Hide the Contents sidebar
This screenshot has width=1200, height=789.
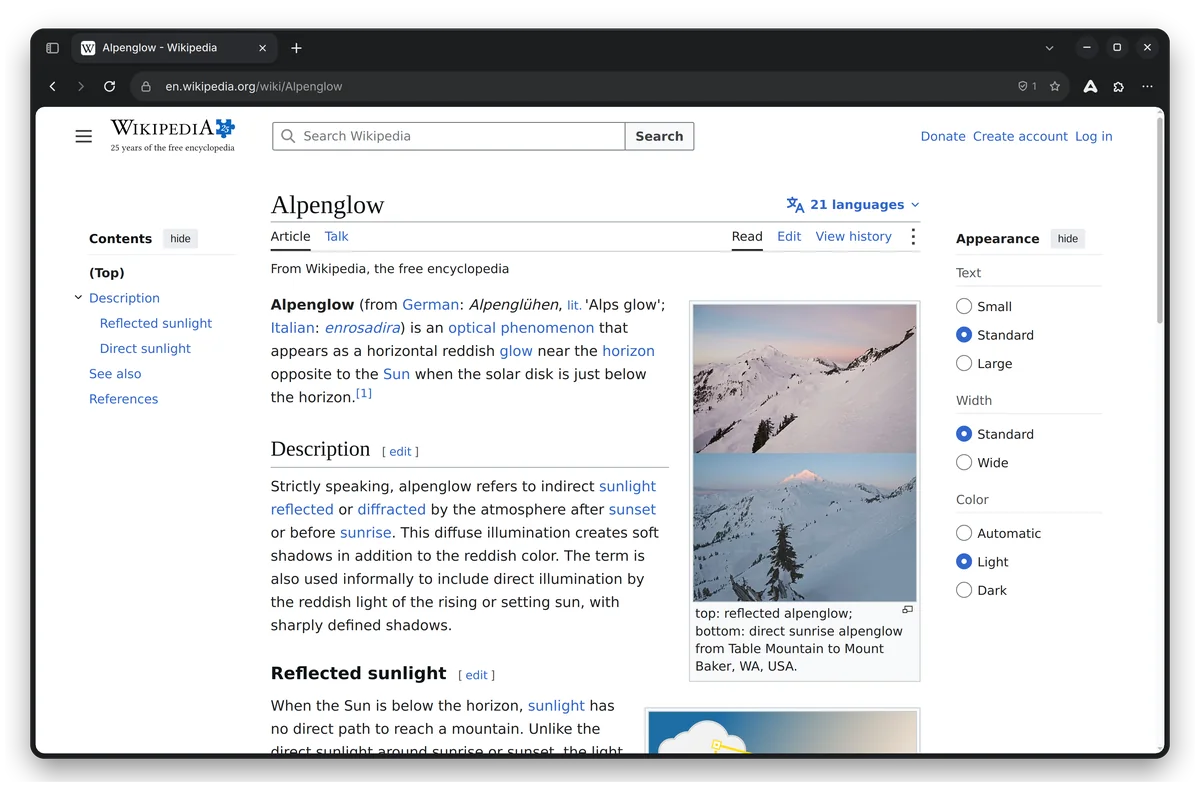[x=180, y=239]
